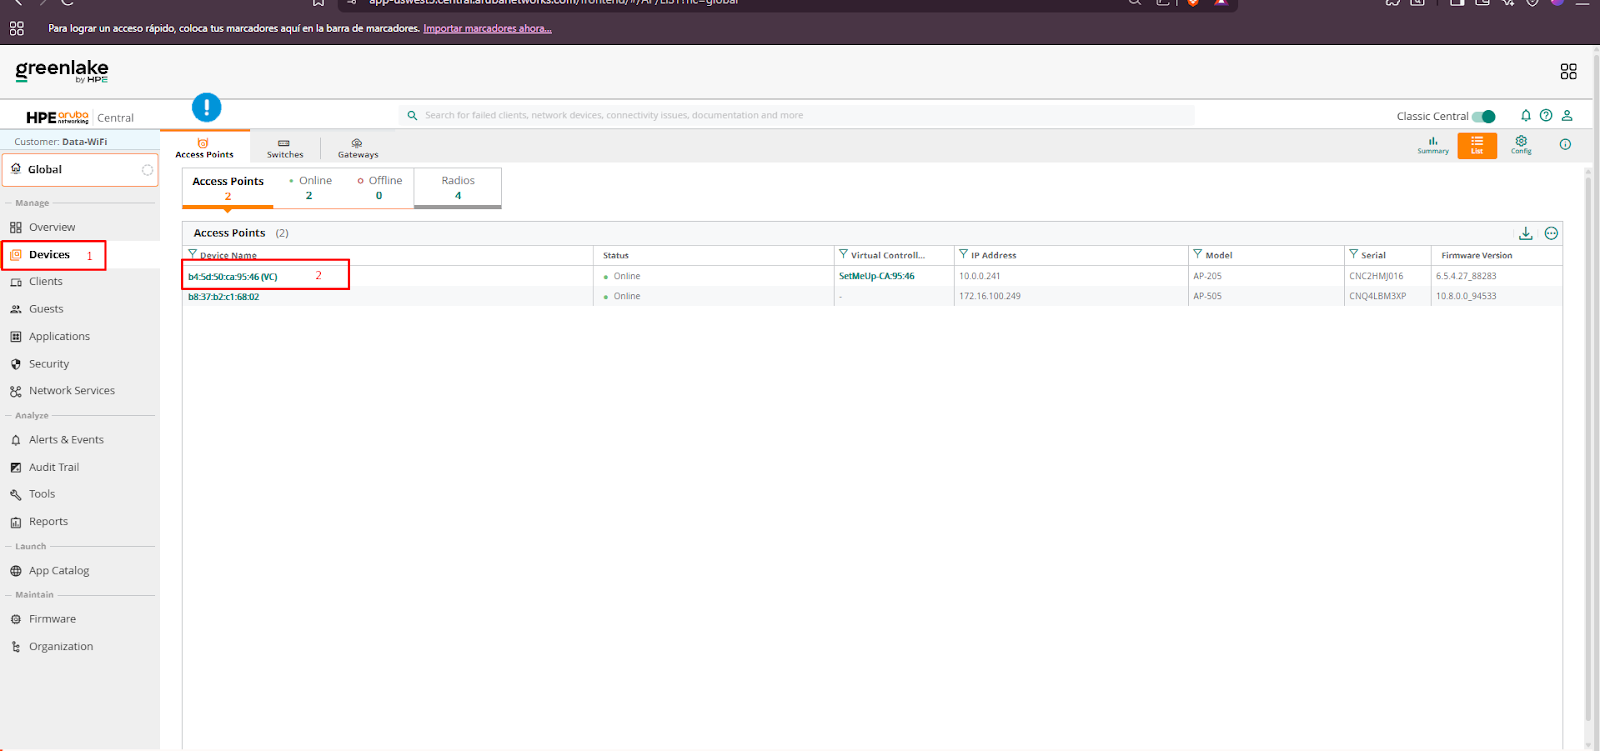Open the Serial column filter
This screenshot has height=751, width=1600.
point(1354,254)
